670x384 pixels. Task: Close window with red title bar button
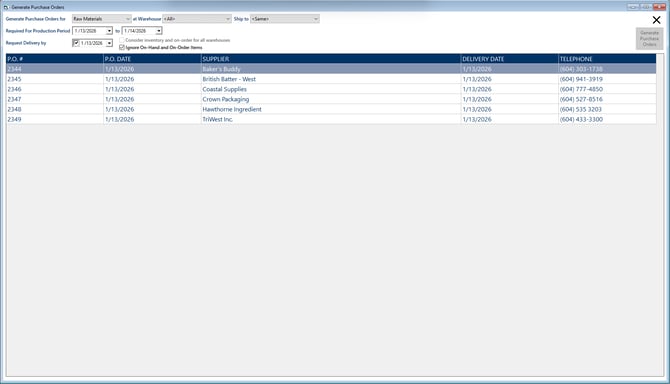(659, 7)
